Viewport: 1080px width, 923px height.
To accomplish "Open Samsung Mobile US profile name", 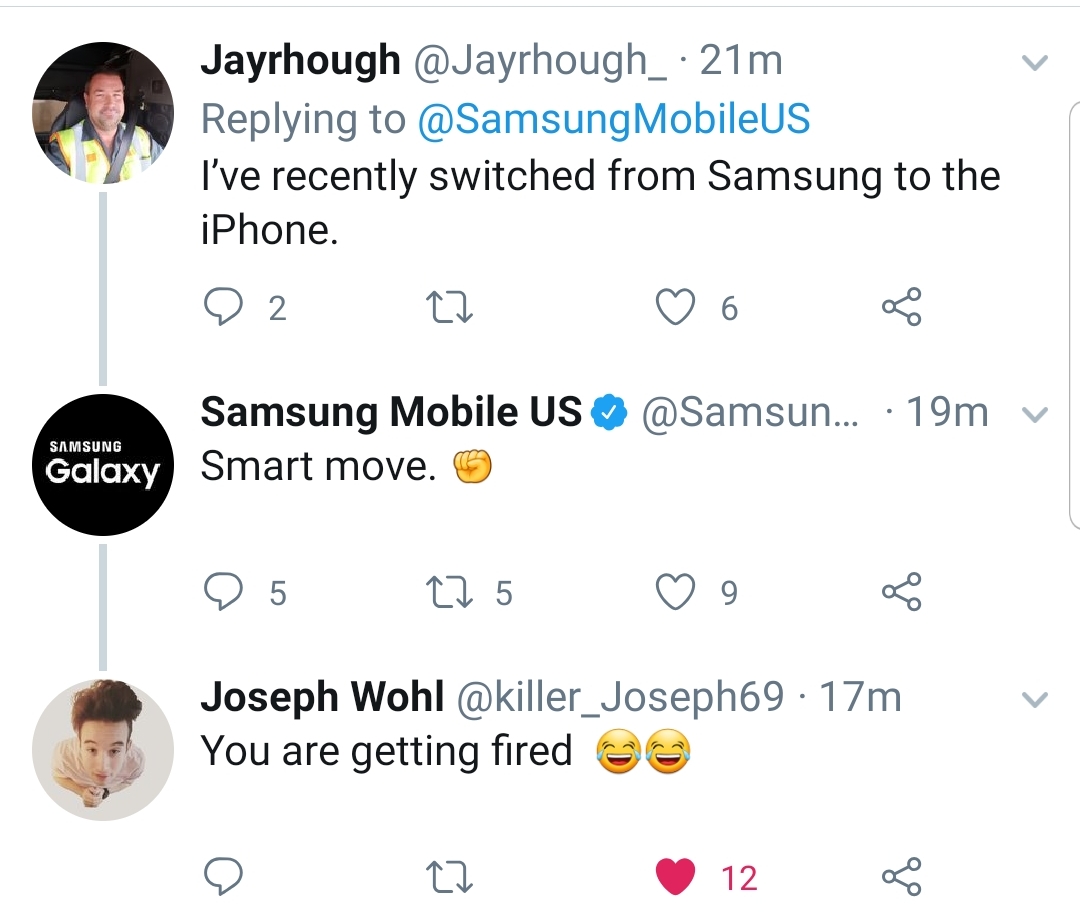I will [x=390, y=412].
